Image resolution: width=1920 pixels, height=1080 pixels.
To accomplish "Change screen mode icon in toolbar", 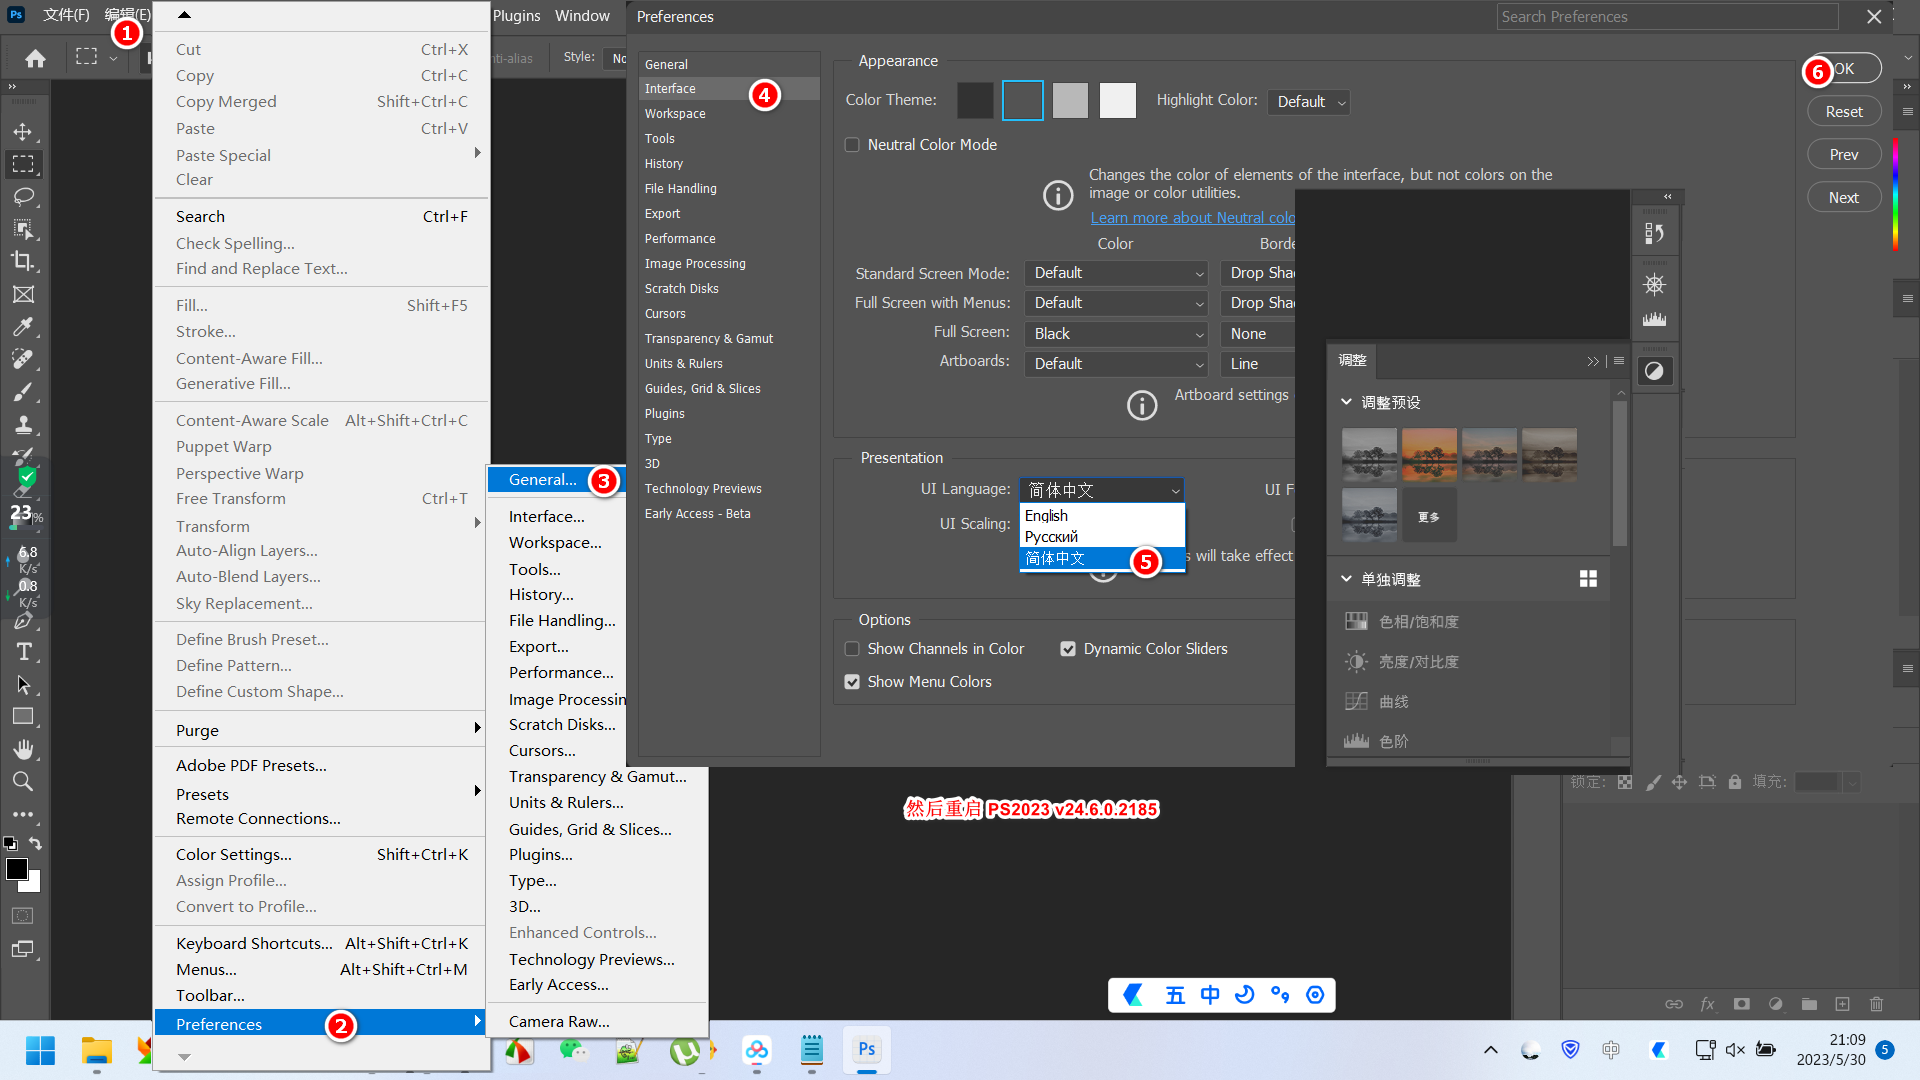I will click(23, 949).
